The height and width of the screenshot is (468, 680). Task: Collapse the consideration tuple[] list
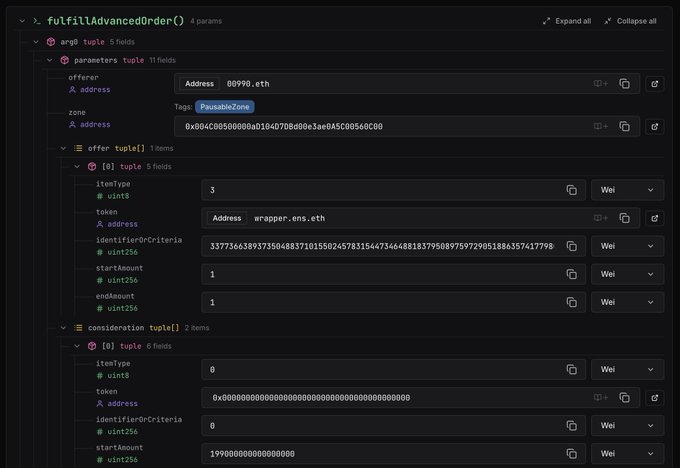click(x=63, y=328)
